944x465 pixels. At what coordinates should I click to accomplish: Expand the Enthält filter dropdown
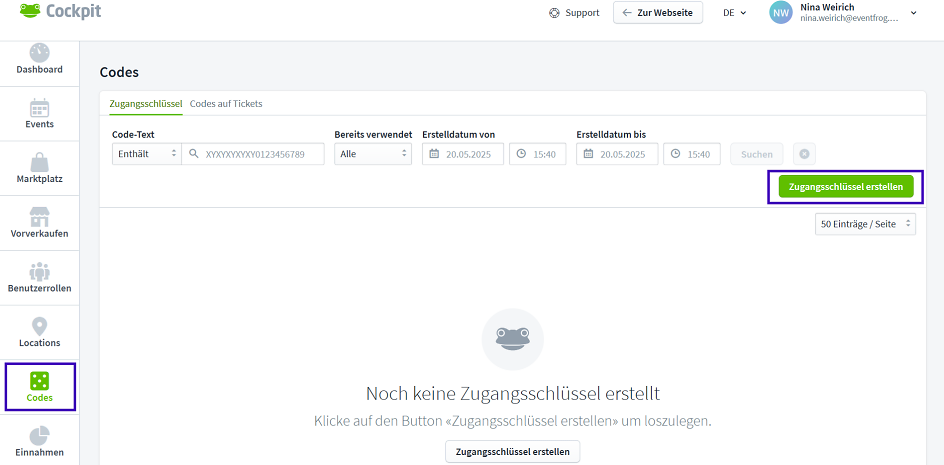(x=146, y=154)
